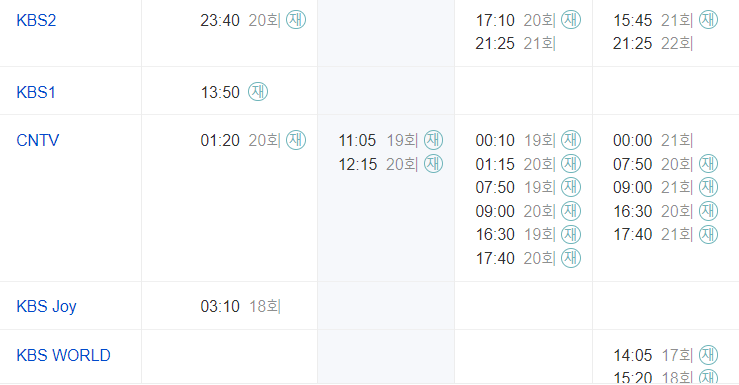
Task: Click rerun icon beside KBS2 23:40 episode
Action: [x=296, y=20]
